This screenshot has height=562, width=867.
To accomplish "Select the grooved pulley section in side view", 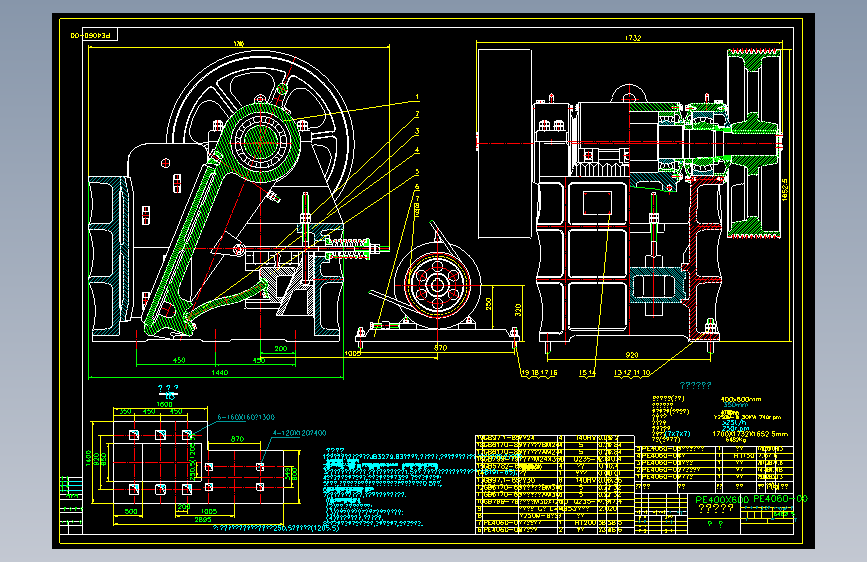I will [754, 144].
